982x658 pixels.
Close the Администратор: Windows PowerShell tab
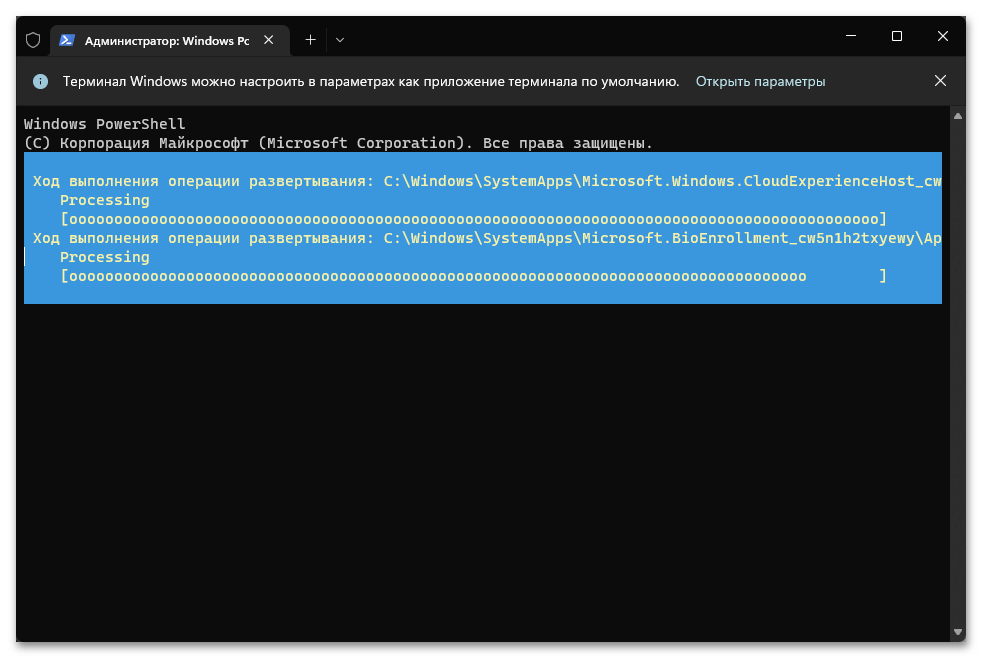click(x=268, y=40)
